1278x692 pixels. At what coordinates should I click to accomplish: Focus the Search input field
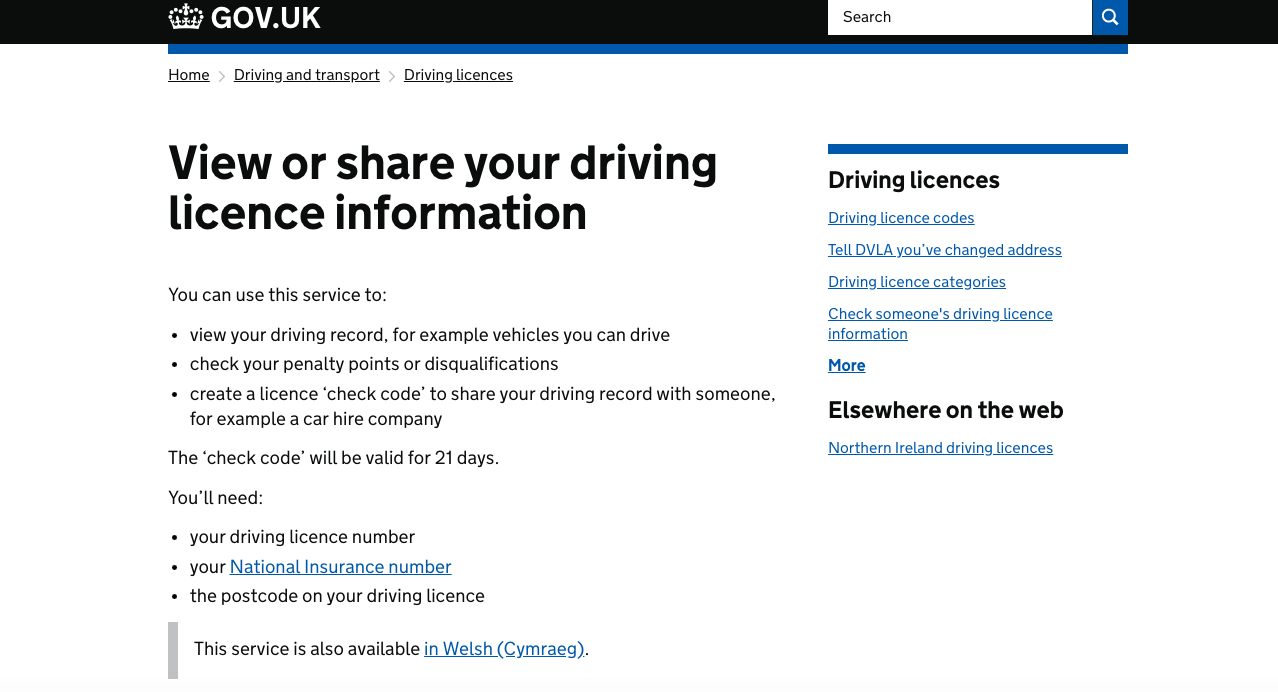click(960, 17)
